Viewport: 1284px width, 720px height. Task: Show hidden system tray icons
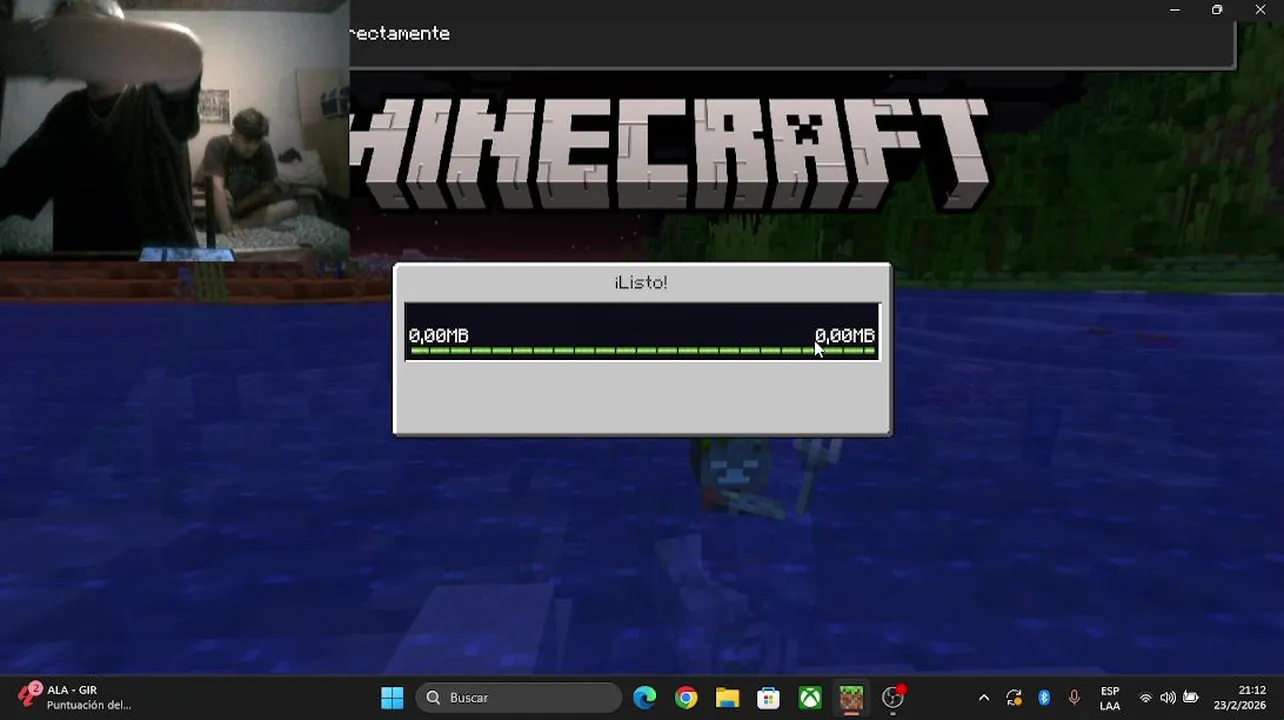click(984, 698)
